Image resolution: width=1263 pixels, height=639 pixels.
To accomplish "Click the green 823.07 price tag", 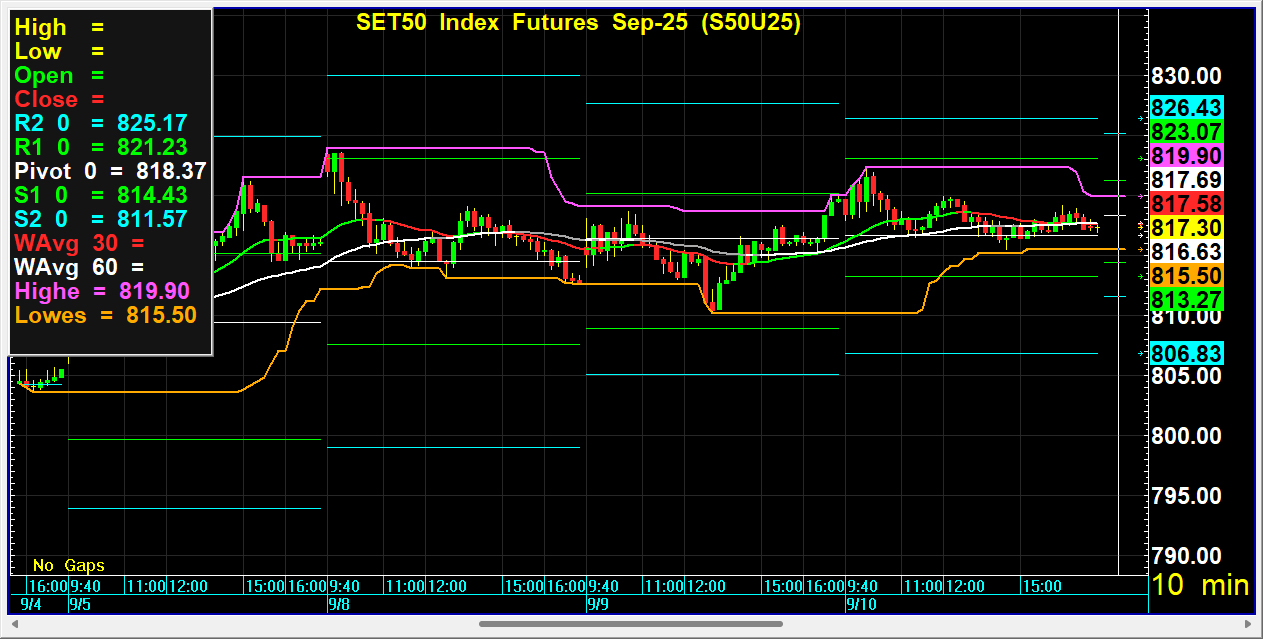I will tap(1187, 132).
